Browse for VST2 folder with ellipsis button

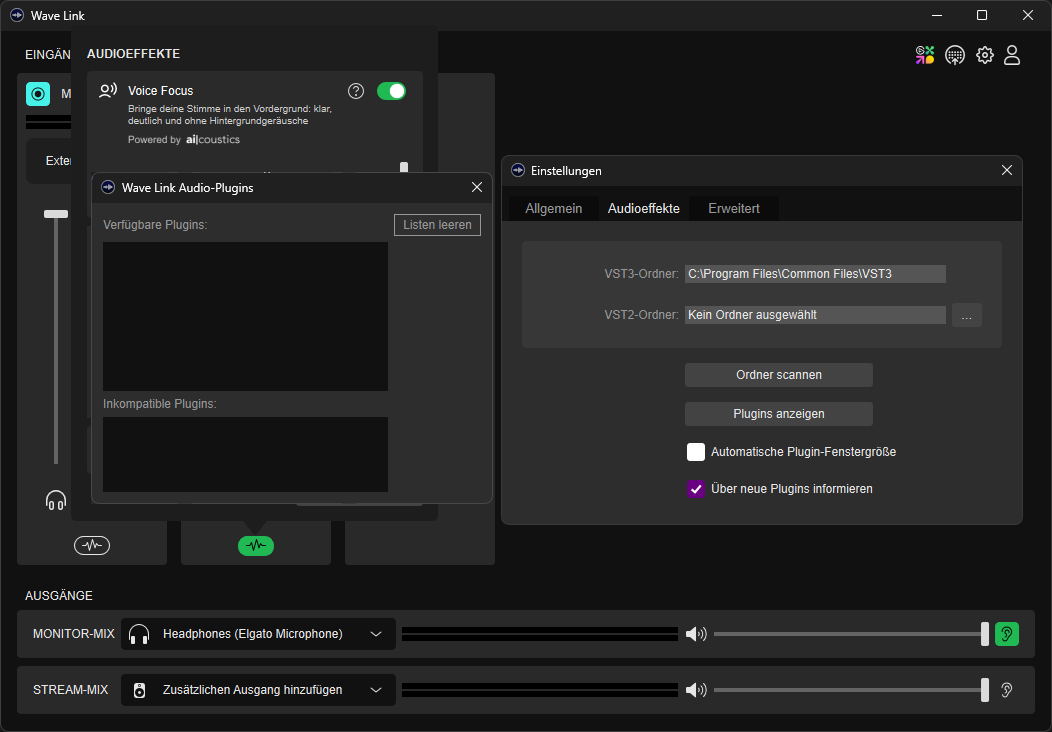click(x=966, y=315)
